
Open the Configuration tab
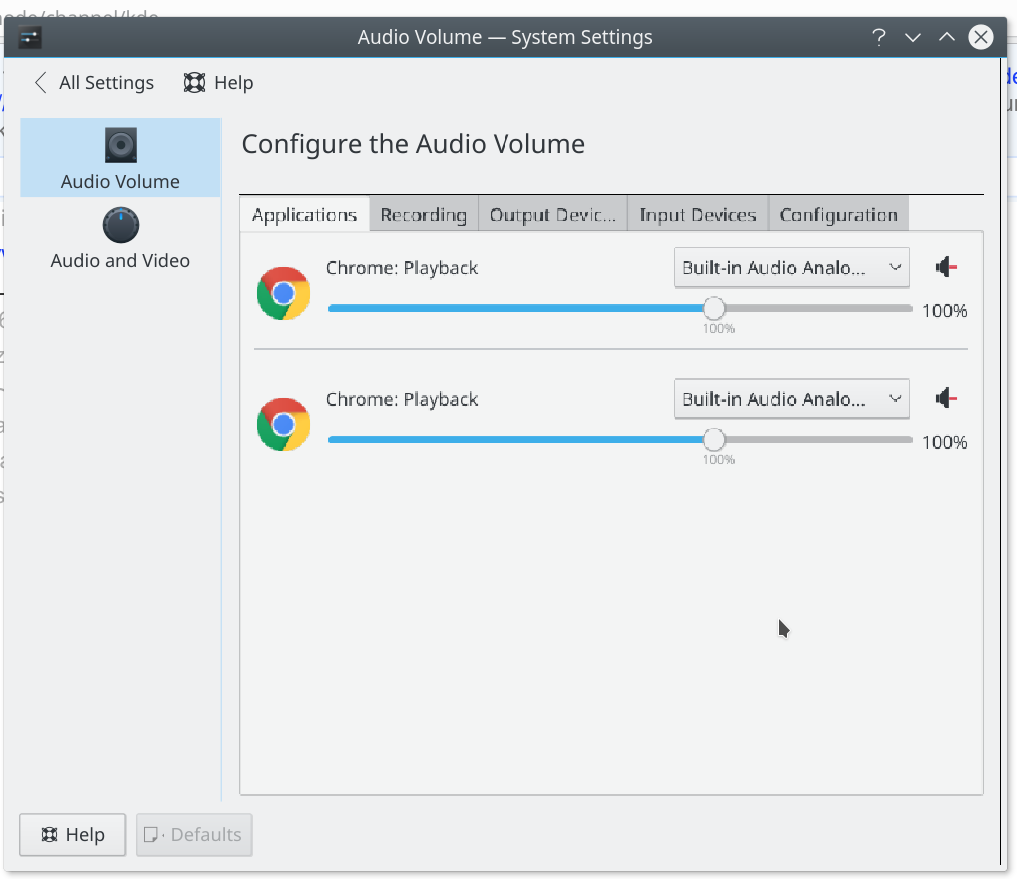(x=839, y=214)
